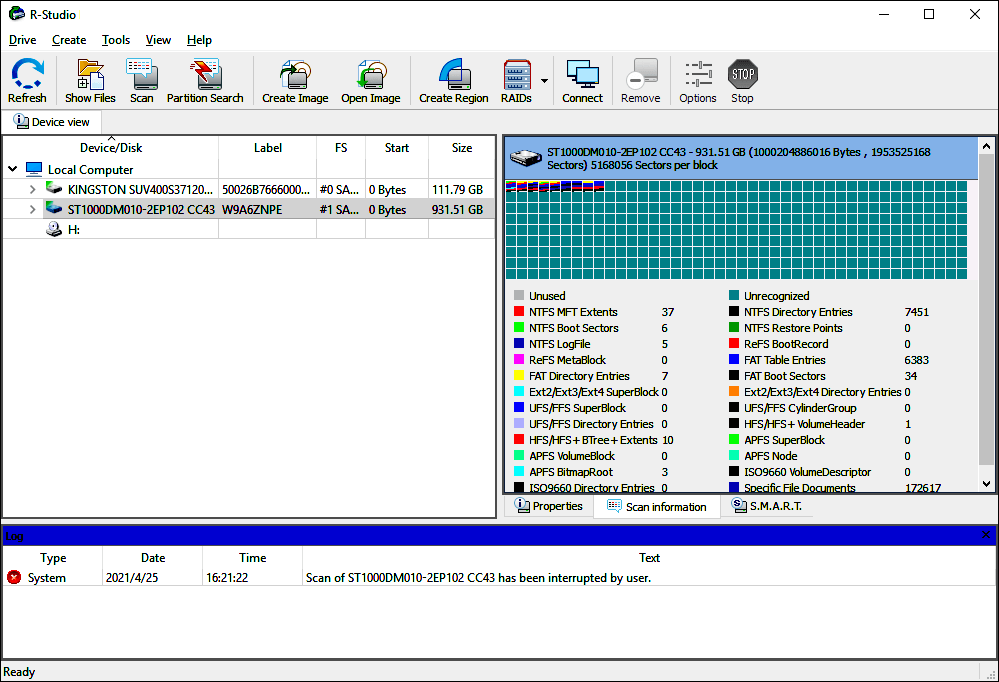Image resolution: width=999 pixels, height=682 pixels.
Task: Open Partition Search from the toolbar
Action: click(205, 80)
